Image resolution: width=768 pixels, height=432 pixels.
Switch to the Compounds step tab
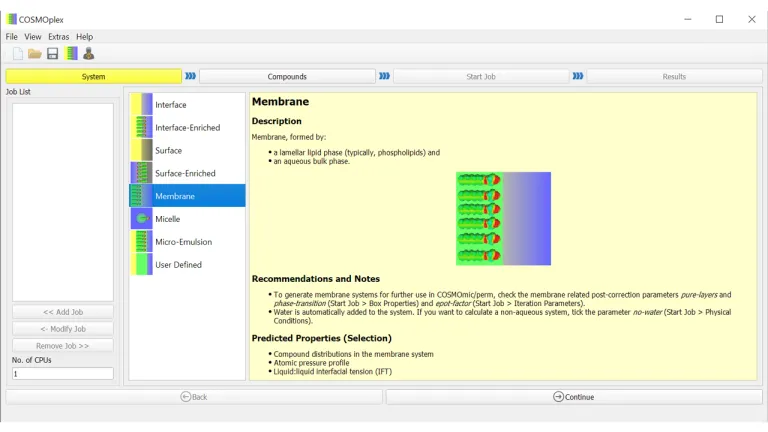click(287, 76)
